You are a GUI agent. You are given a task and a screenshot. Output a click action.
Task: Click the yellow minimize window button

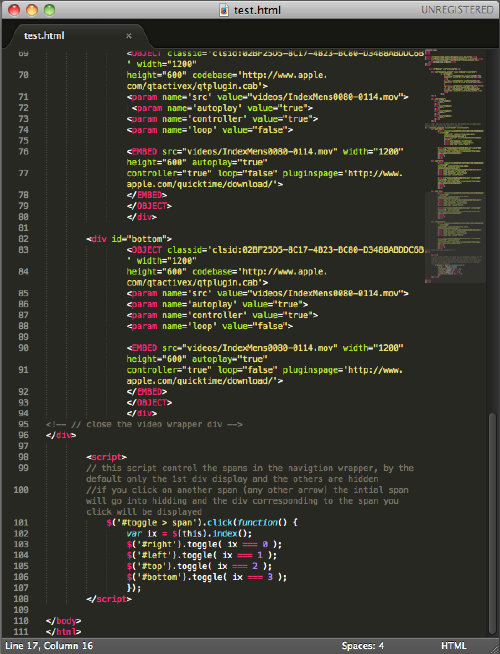(x=32, y=10)
